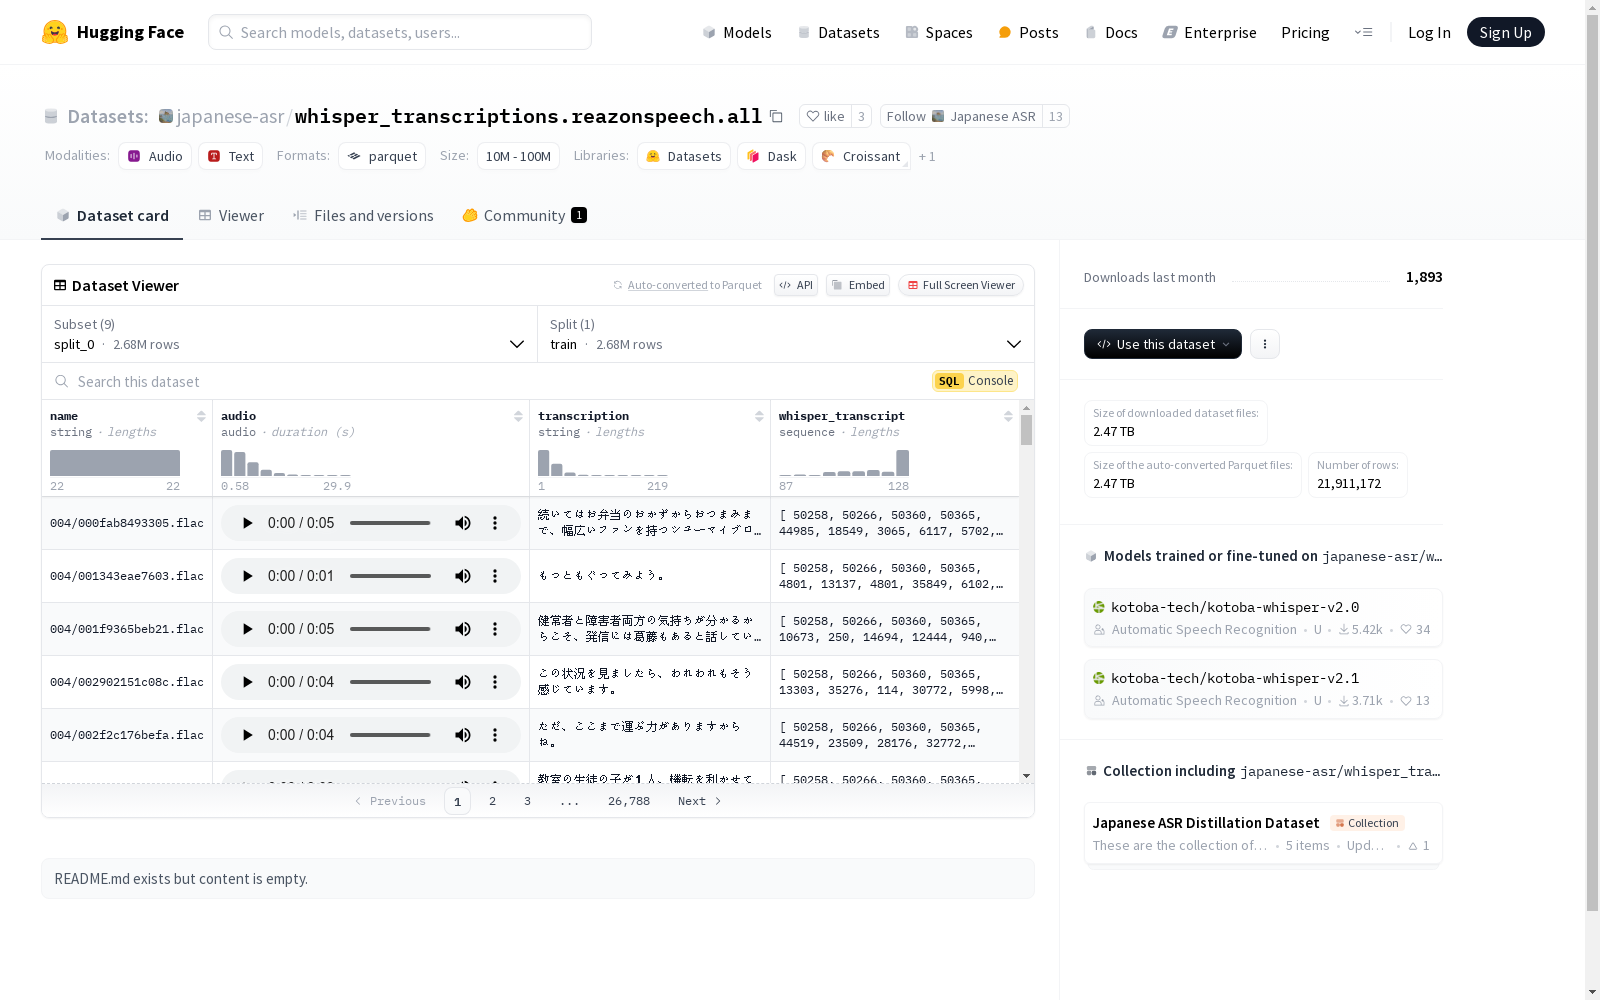The image size is (1600, 1000).
Task: Open the Files and versions tab
Action: coord(363,216)
